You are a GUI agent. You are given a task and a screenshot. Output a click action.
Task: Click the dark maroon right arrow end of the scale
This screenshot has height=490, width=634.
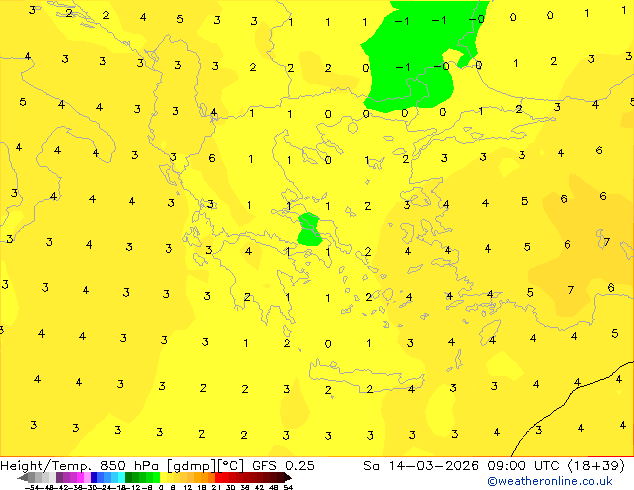288,477
